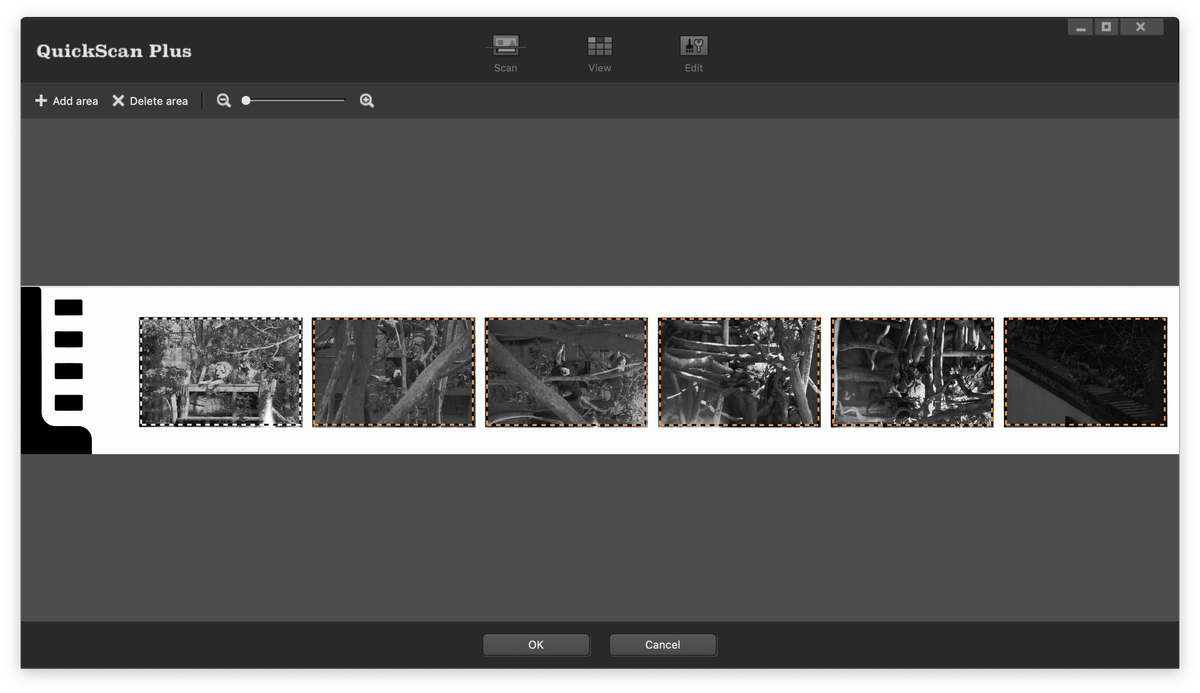Image resolution: width=1200 pixels, height=693 pixels.
Task: Click the Cancel button
Action: [663, 645]
